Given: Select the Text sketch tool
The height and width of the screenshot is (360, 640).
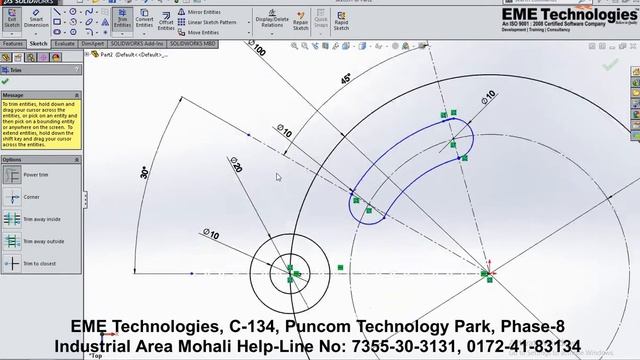Looking at the screenshot, I should coord(105,22).
